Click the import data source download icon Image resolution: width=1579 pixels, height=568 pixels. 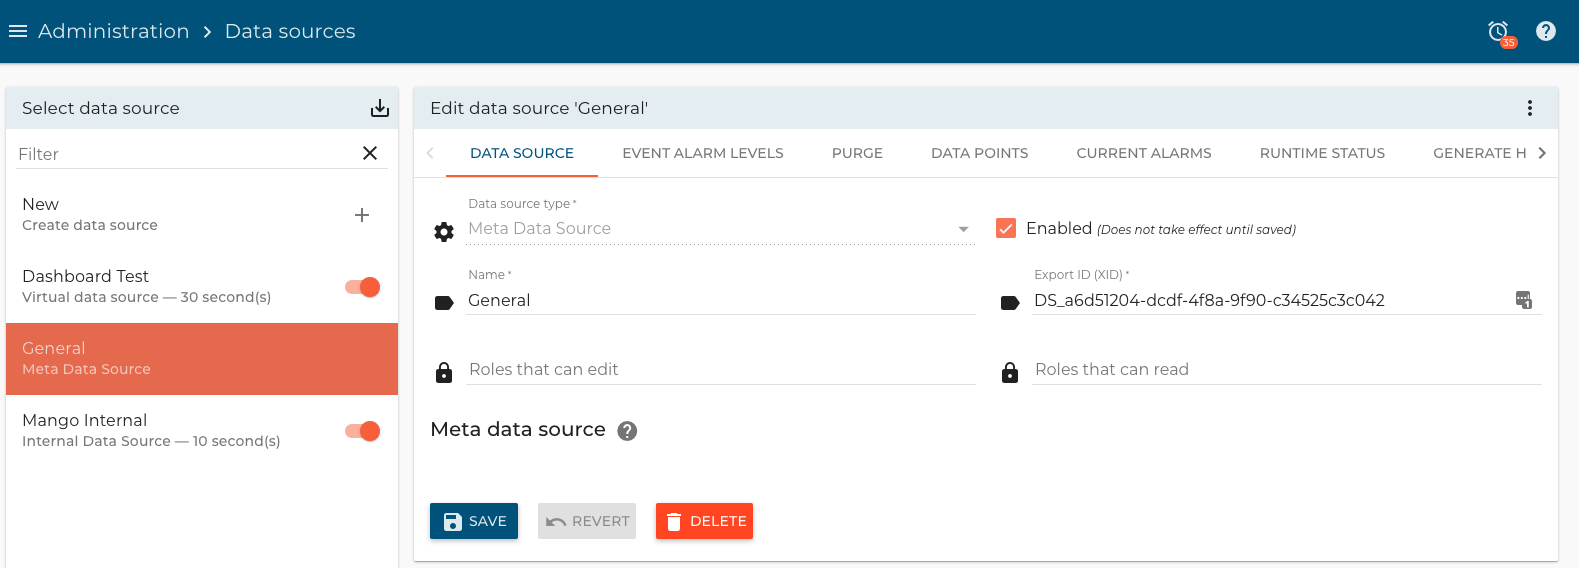click(380, 108)
